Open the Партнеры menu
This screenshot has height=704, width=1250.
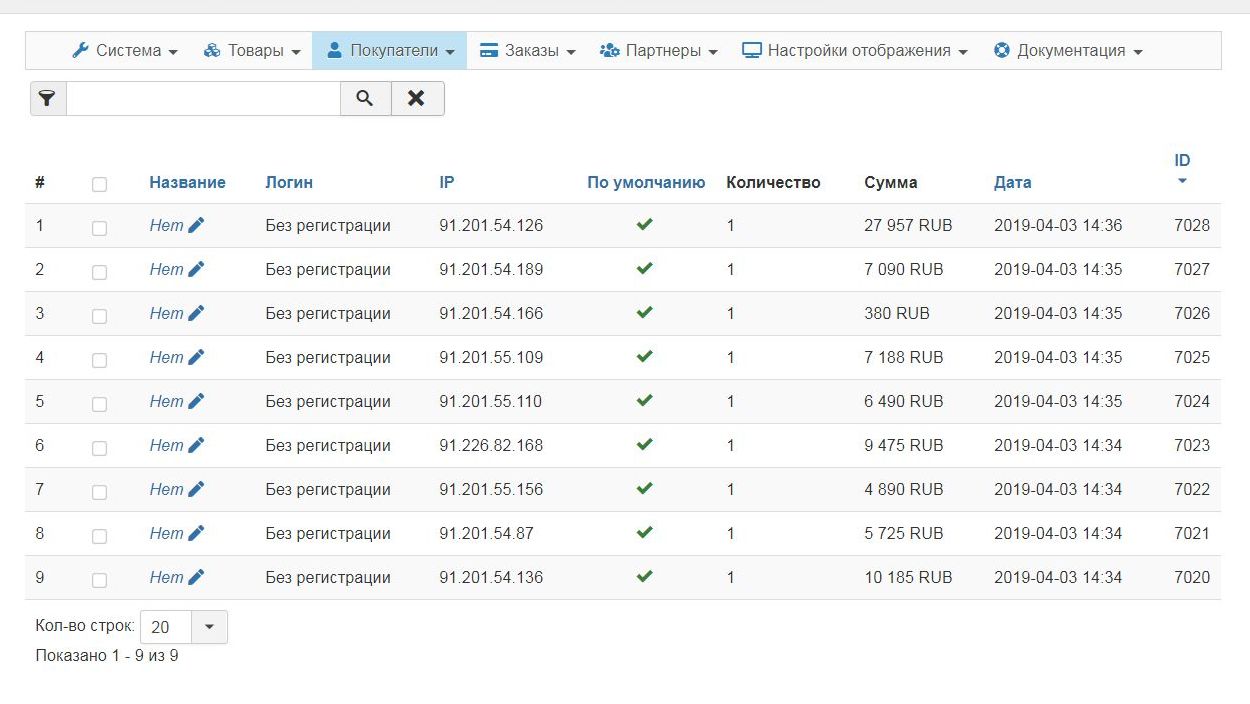pos(659,51)
